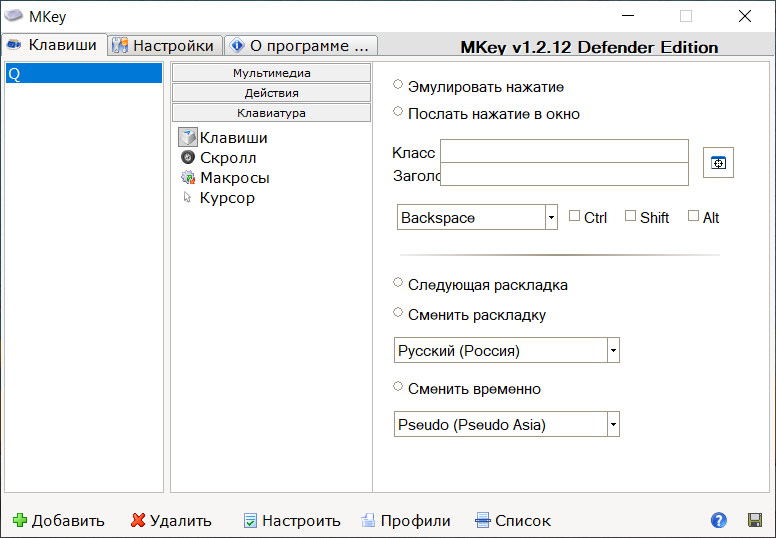Screen dimensions: 776x538
Task: Collapse the Клавиатура section header
Action: [271, 113]
